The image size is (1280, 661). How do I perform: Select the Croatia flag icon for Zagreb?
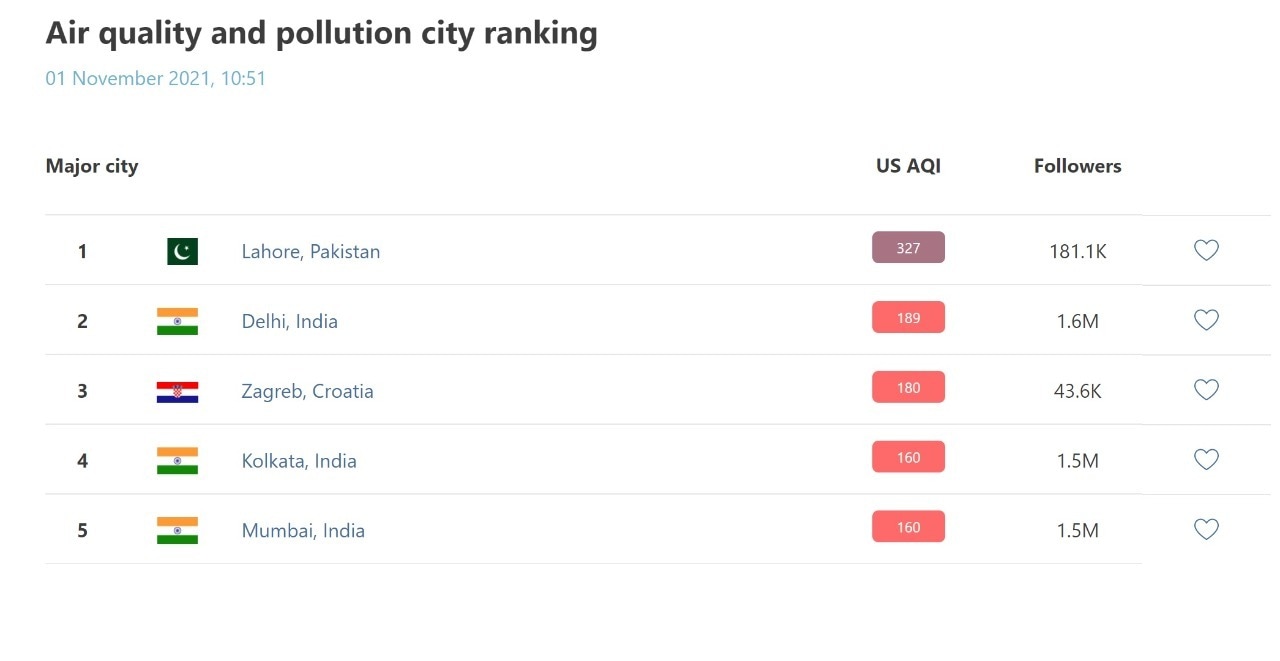coord(177,391)
